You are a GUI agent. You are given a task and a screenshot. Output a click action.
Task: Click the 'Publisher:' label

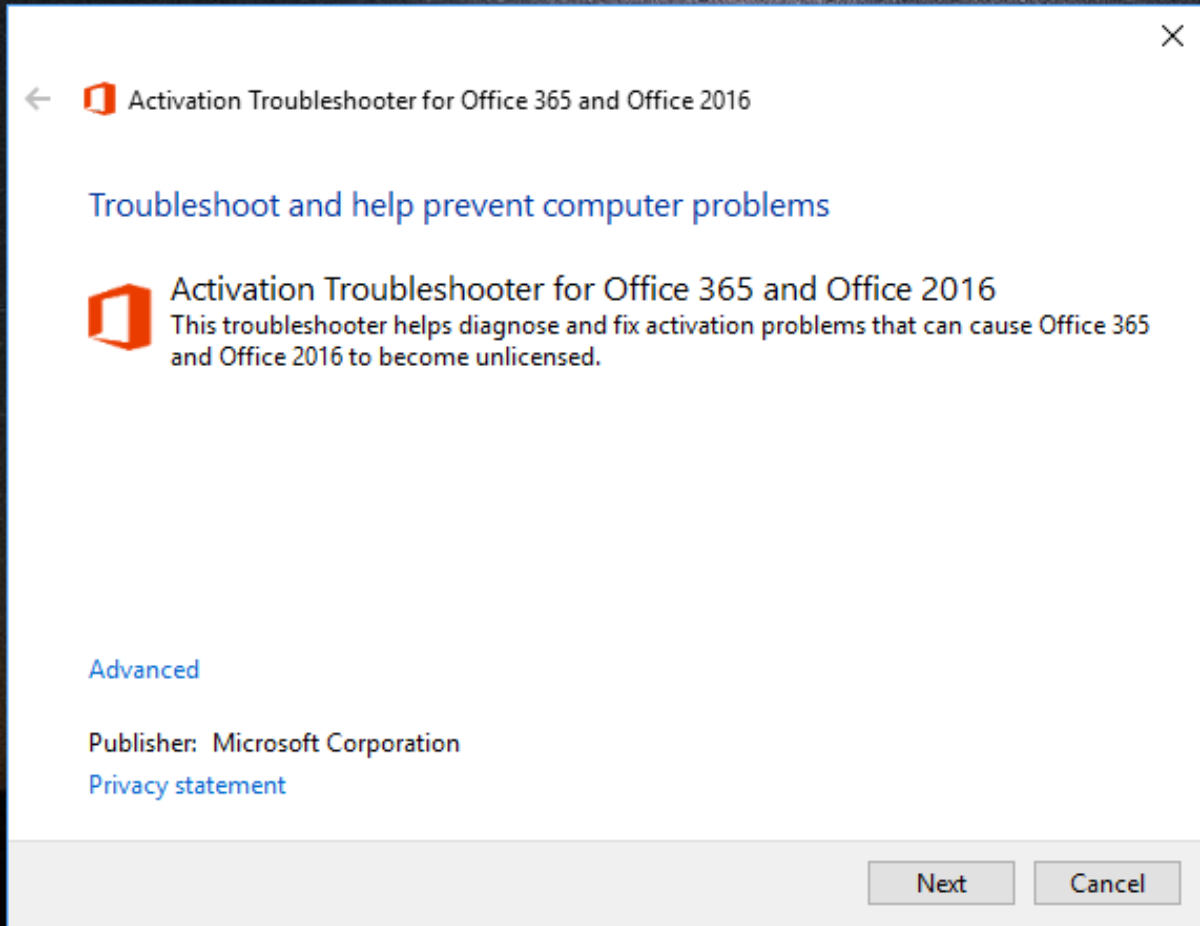pos(143,743)
